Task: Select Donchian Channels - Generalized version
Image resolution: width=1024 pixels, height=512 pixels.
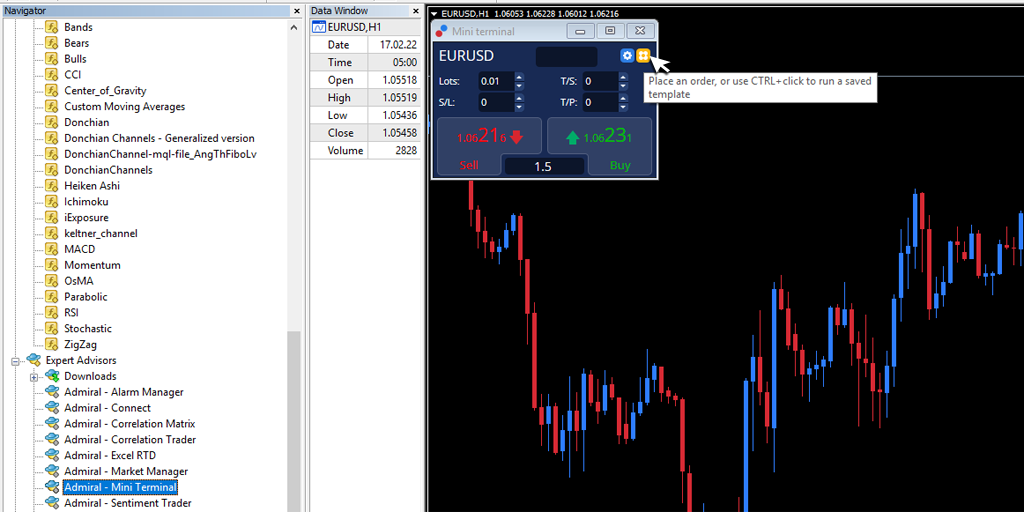Action: tap(159, 138)
